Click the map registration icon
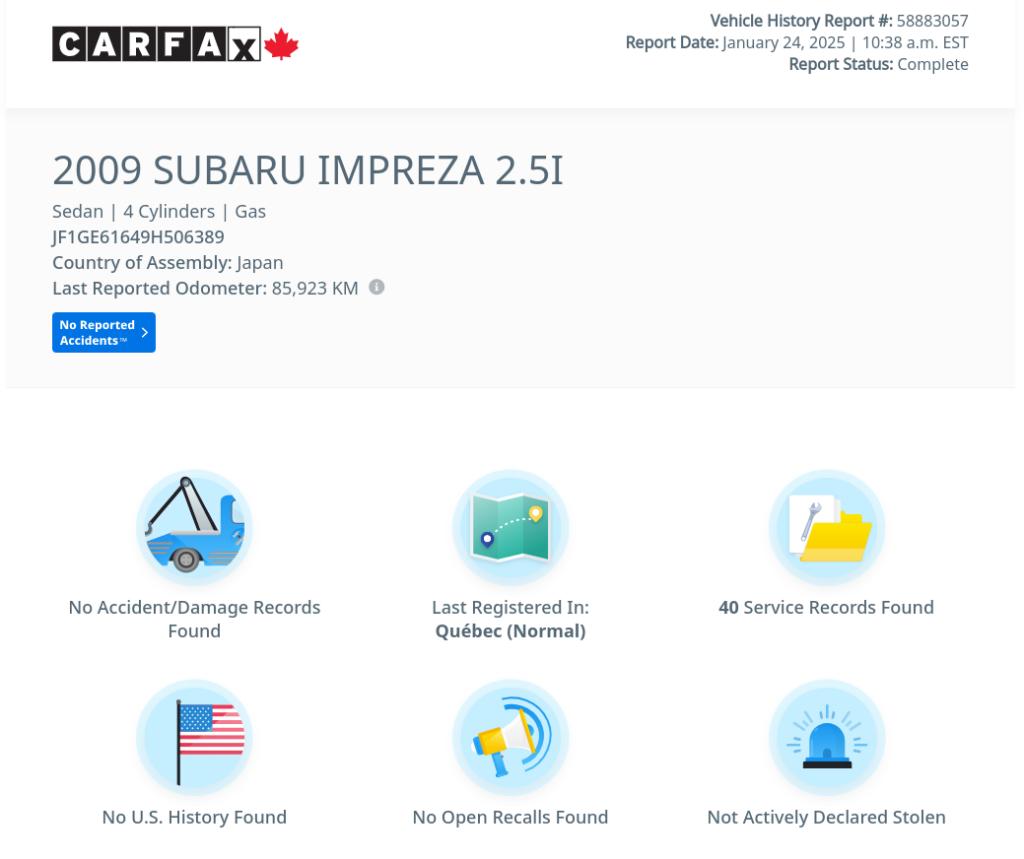Viewport: 1024px width, 859px height. pyautogui.click(x=511, y=527)
